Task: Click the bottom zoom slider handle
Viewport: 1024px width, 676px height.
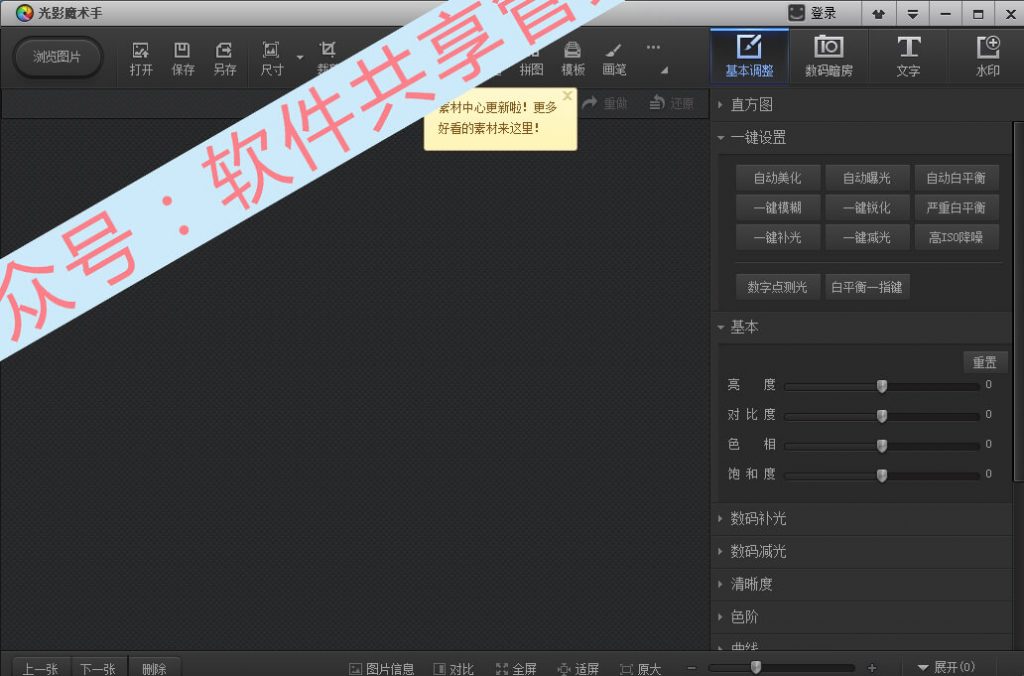Action: point(756,667)
